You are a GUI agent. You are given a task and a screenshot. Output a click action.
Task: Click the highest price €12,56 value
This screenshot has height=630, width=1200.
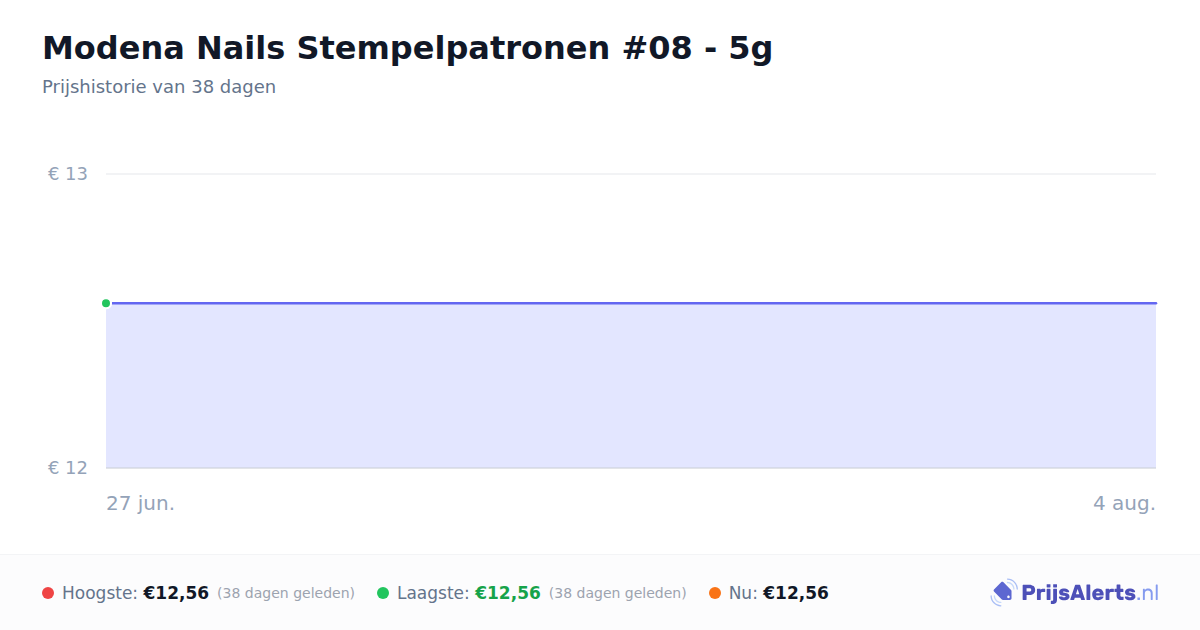176,593
